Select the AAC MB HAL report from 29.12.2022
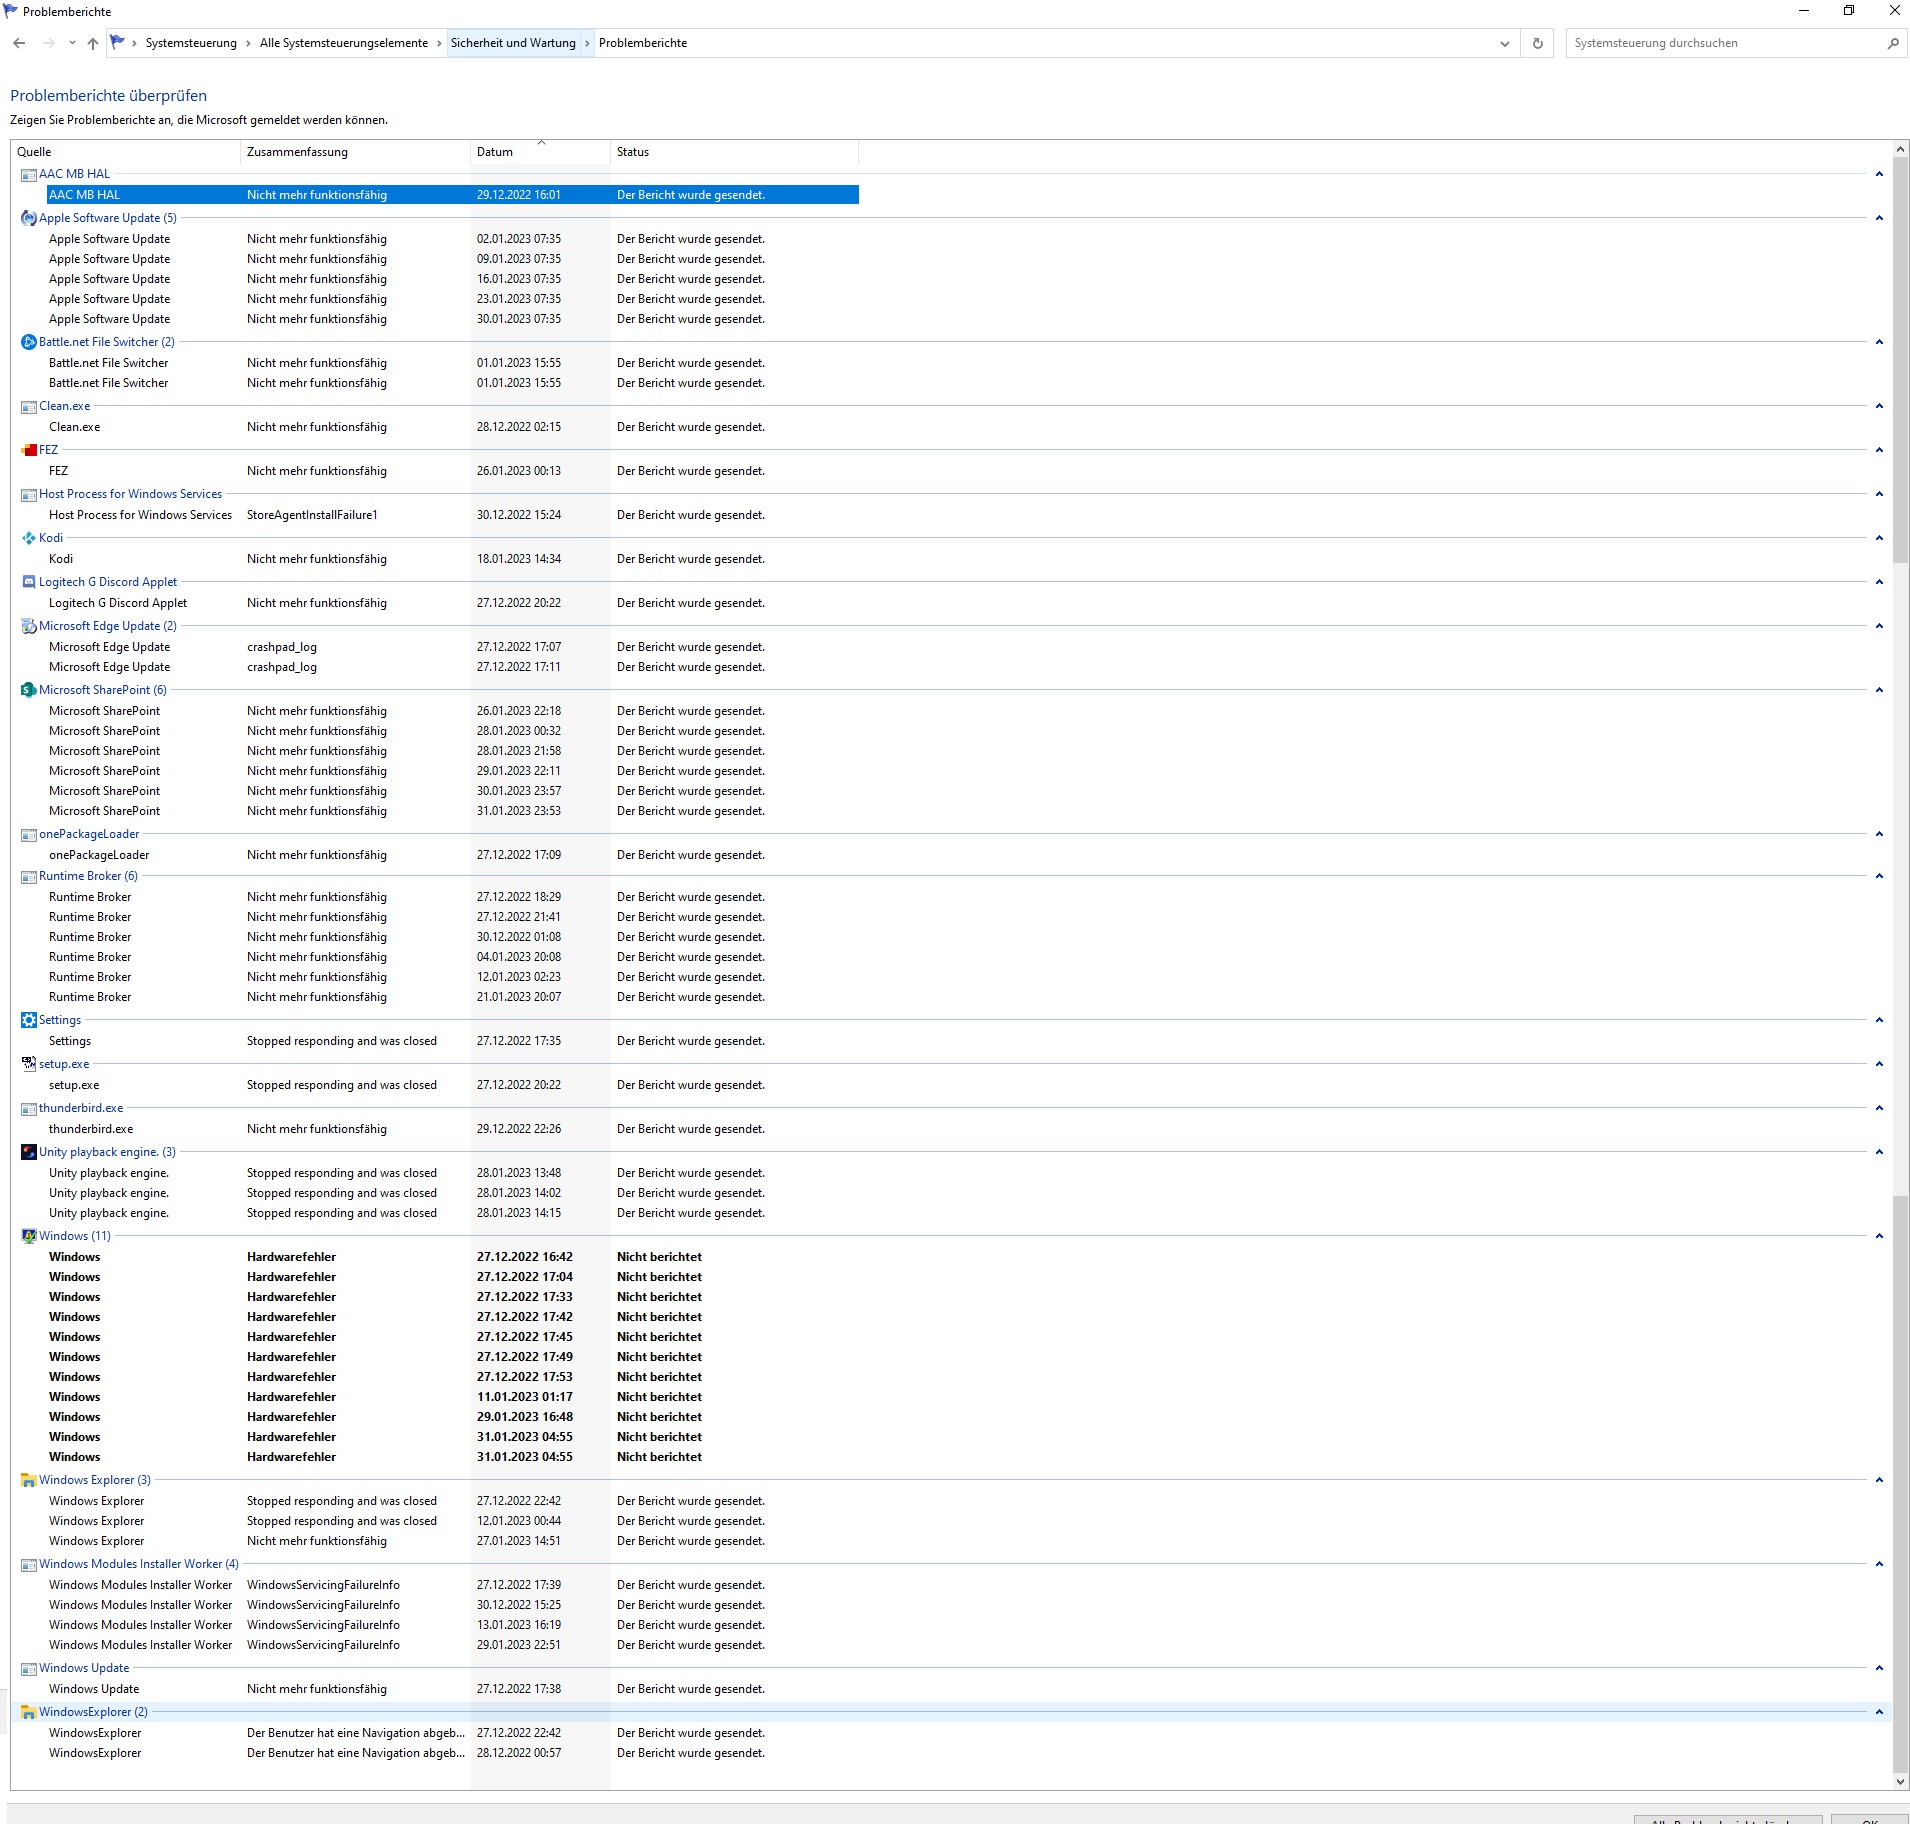 [x=453, y=195]
